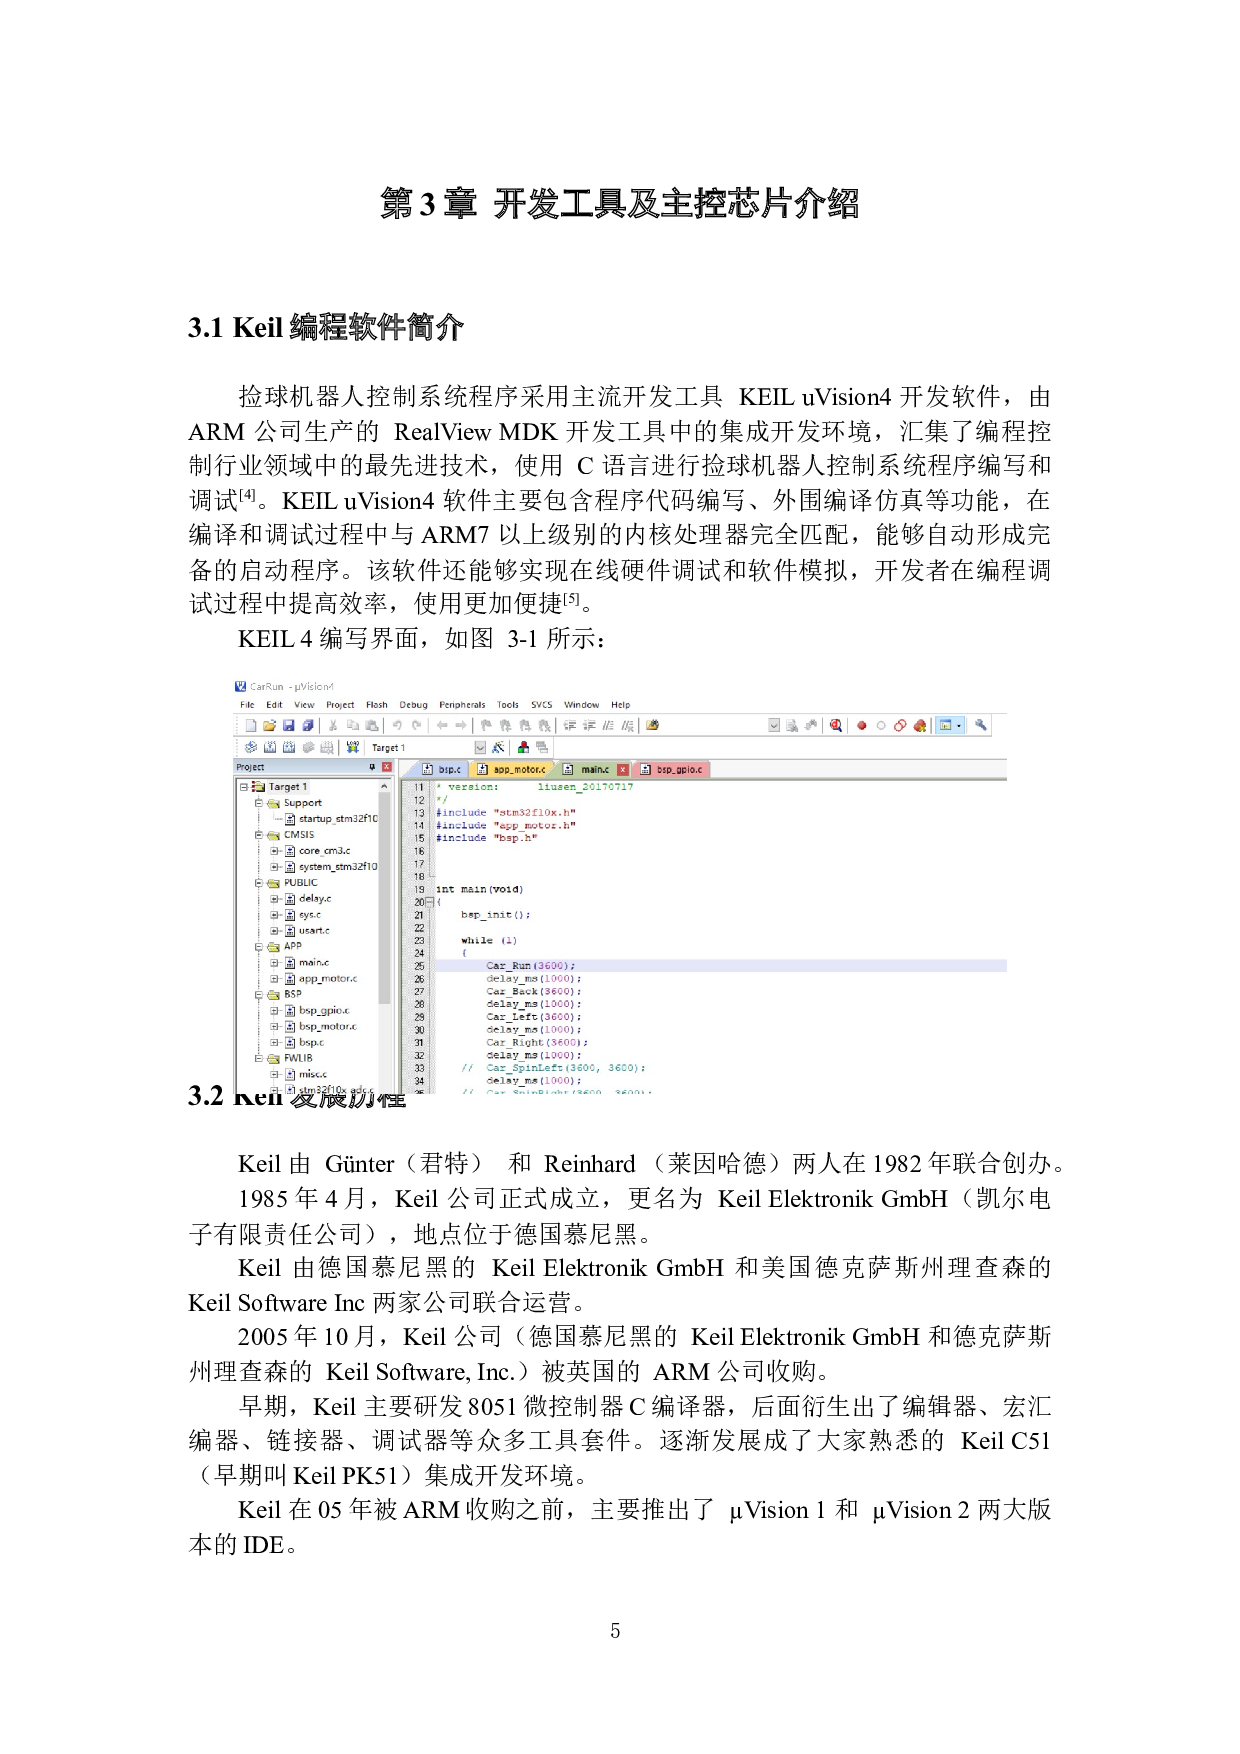1240x1754 pixels.
Task: Start the debug session via magnifier icon
Action: coord(836,726)
